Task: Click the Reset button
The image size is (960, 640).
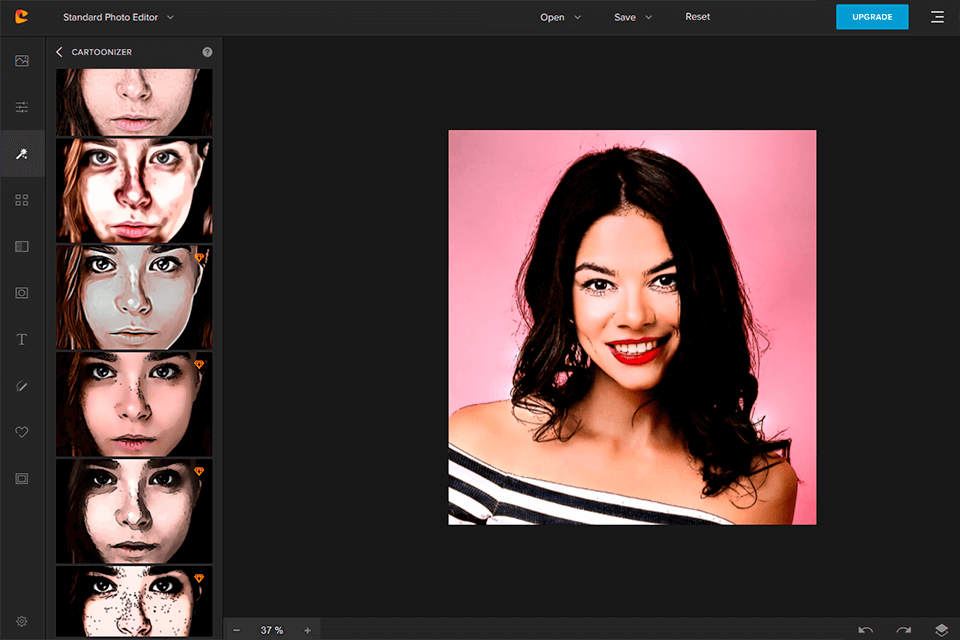Action: (x=698, y=17)
